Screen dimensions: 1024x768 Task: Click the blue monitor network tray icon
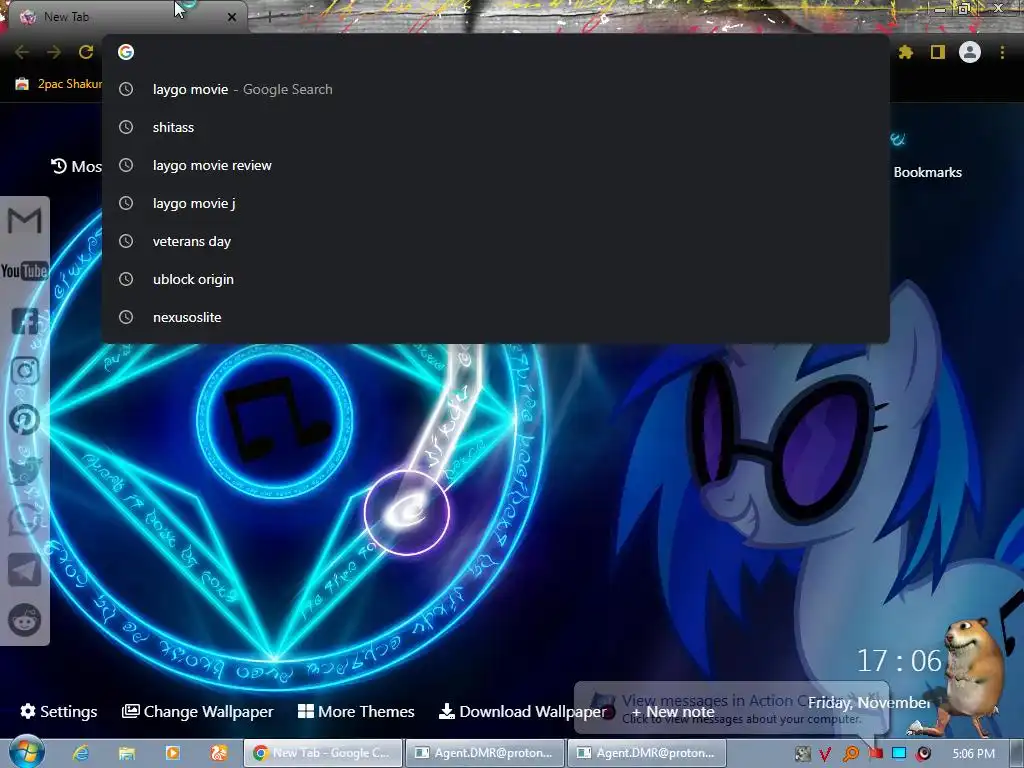pos(899,754)
